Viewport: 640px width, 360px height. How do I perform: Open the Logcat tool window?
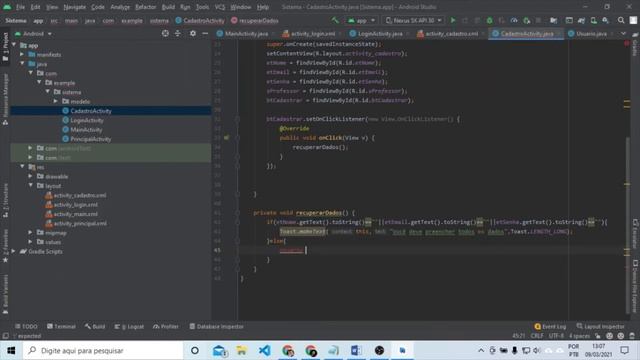129,326
